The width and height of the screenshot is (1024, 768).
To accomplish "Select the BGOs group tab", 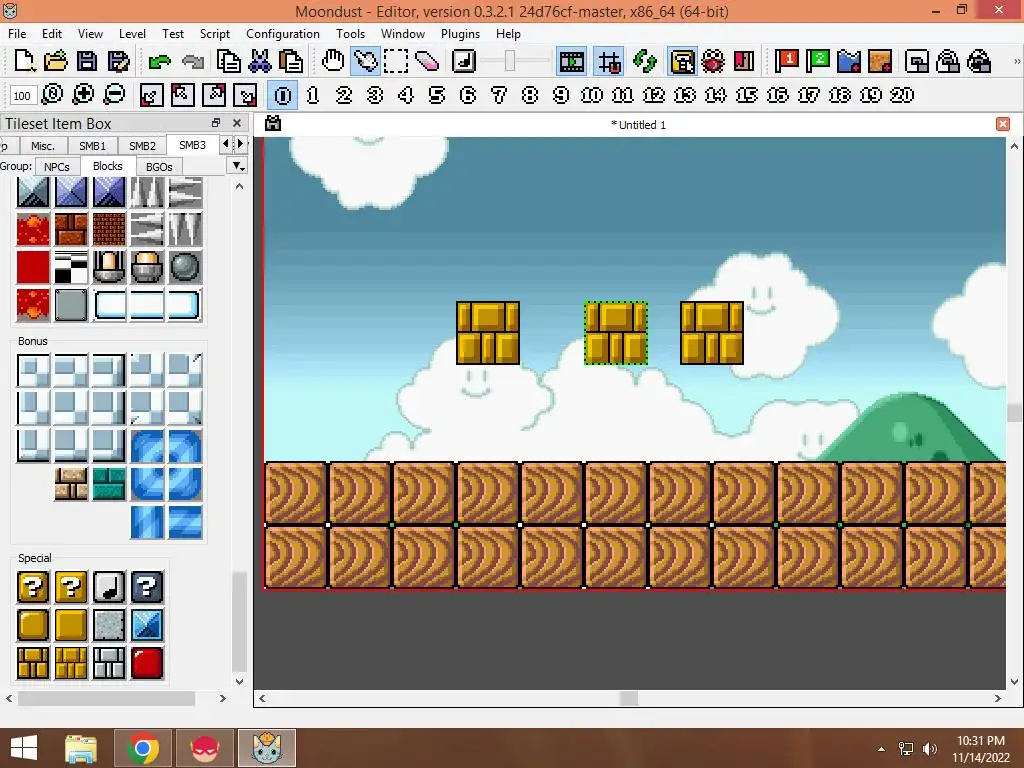I will 159,167.
